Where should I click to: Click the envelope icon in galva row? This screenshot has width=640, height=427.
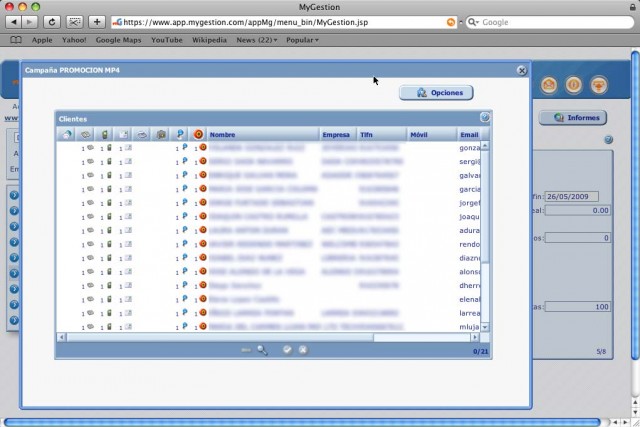(x=128, y=175)
